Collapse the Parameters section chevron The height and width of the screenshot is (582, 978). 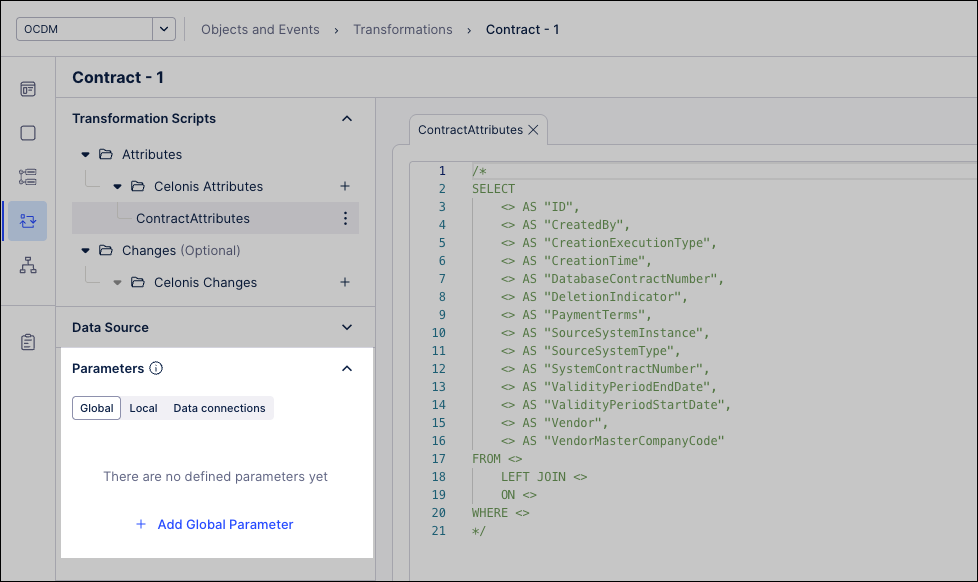coord(347,368)
